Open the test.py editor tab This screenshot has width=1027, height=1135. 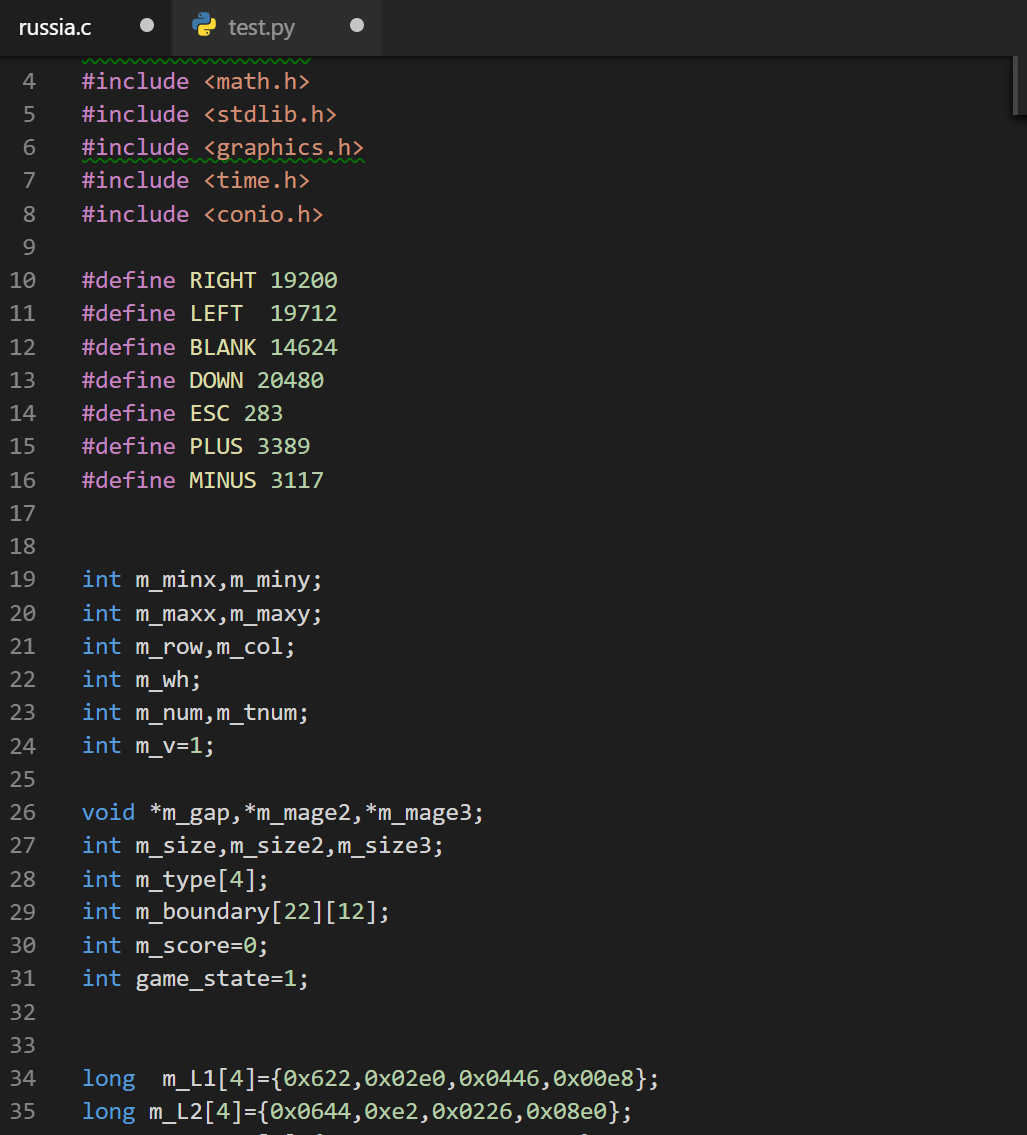coord(261,27)
